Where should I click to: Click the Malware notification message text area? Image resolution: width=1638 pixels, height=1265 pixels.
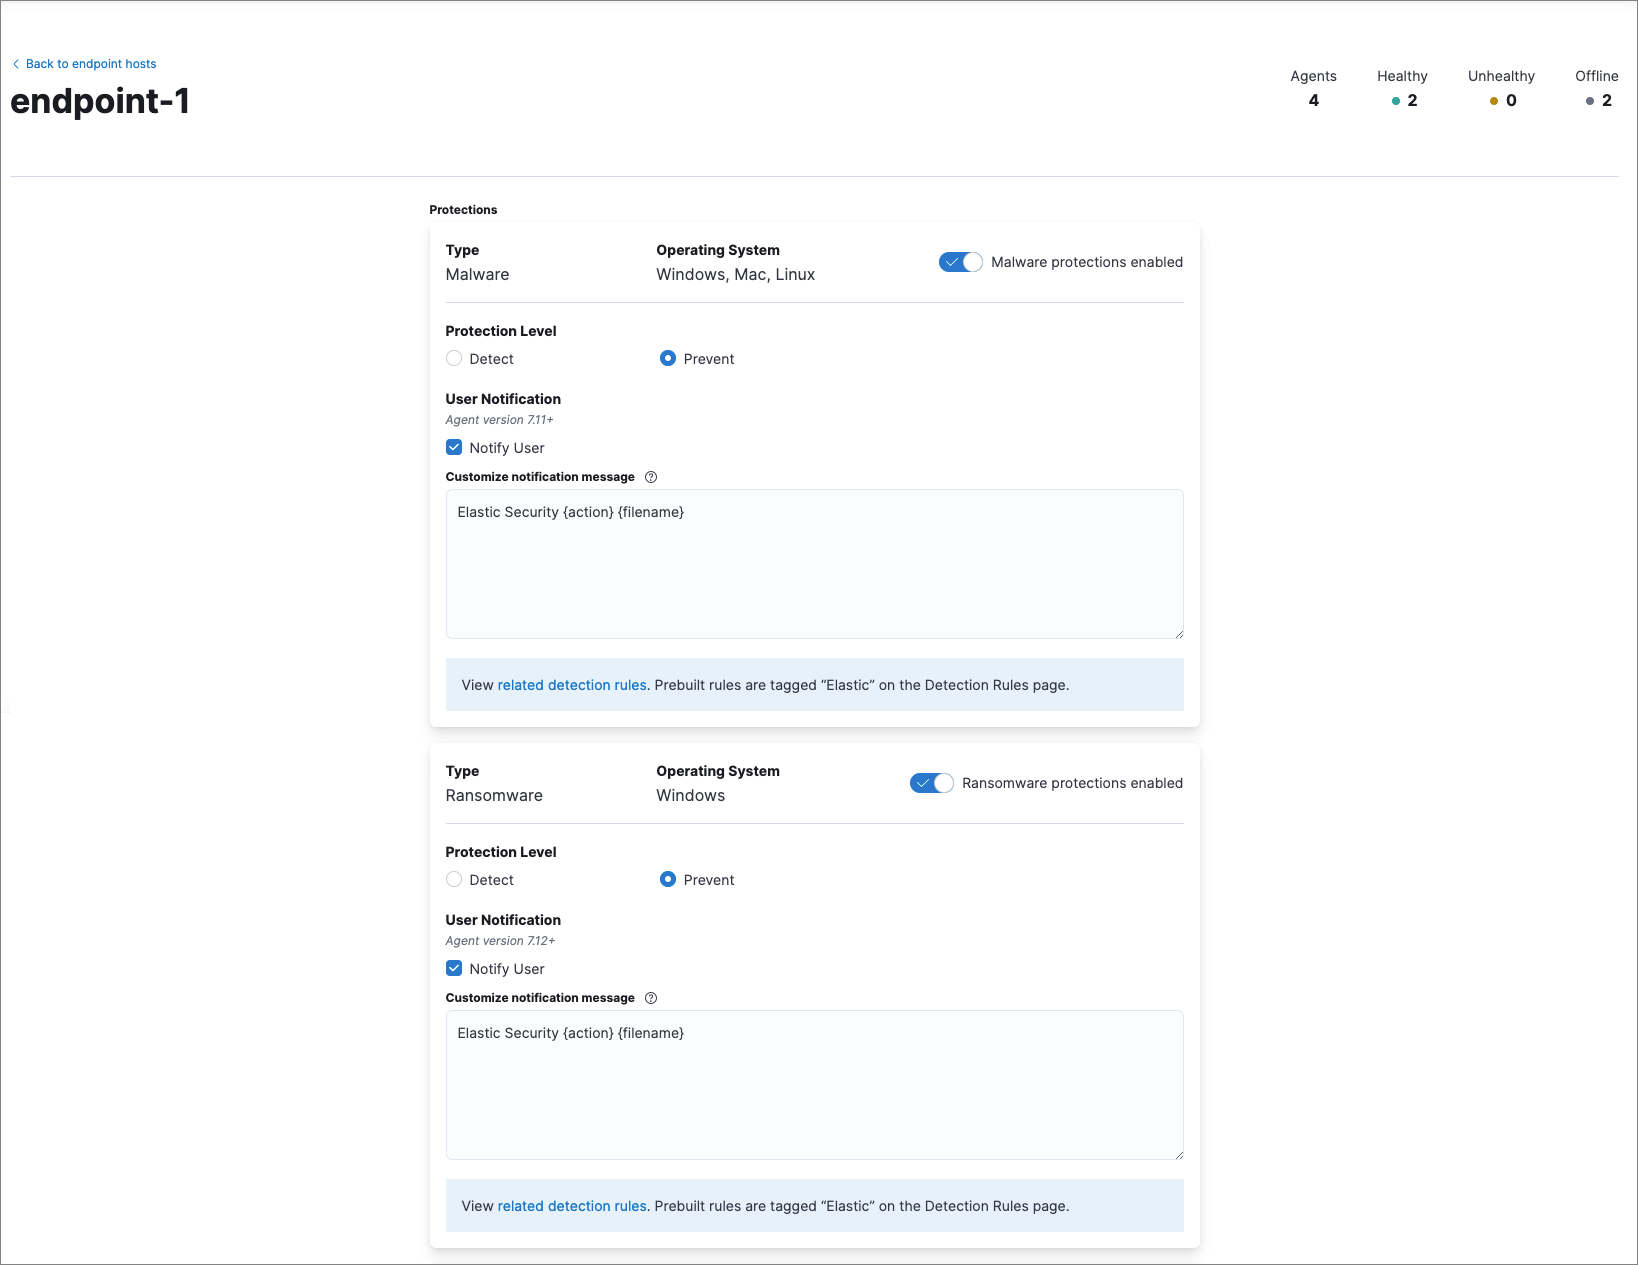point(814,563)
